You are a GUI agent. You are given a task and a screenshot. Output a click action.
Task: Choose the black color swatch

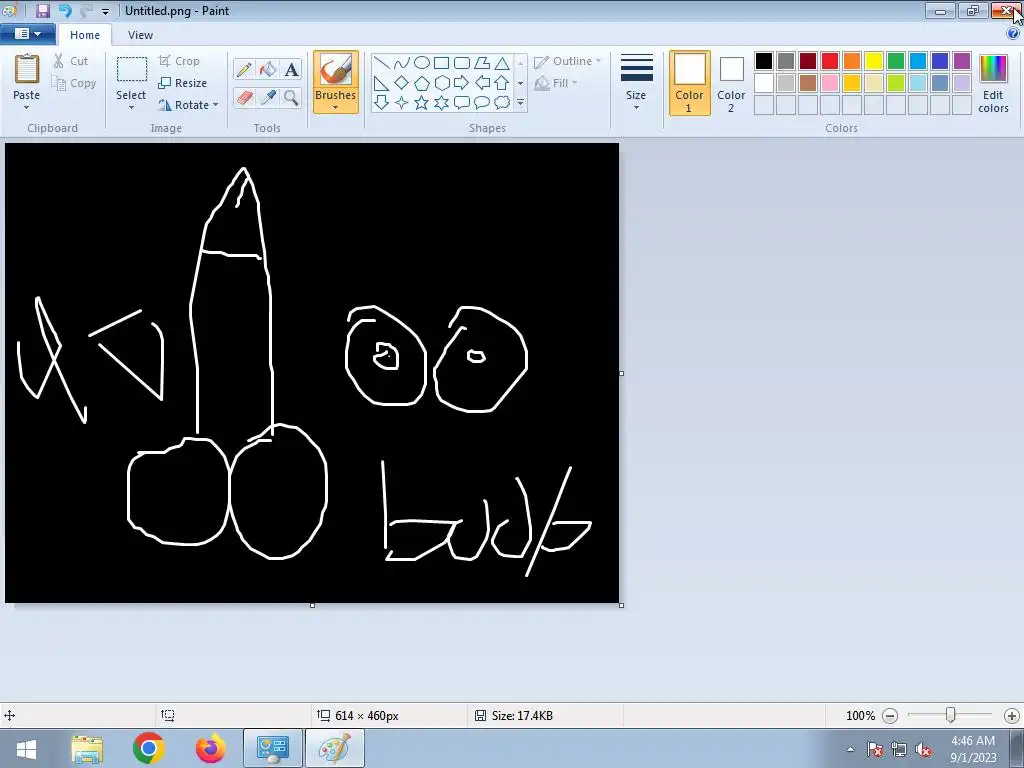(764, 61)
